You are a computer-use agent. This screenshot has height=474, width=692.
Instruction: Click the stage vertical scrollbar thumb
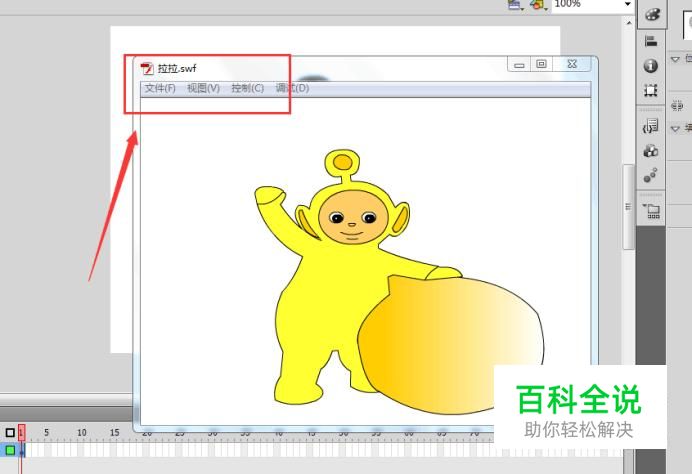click(x=628, y=207)
